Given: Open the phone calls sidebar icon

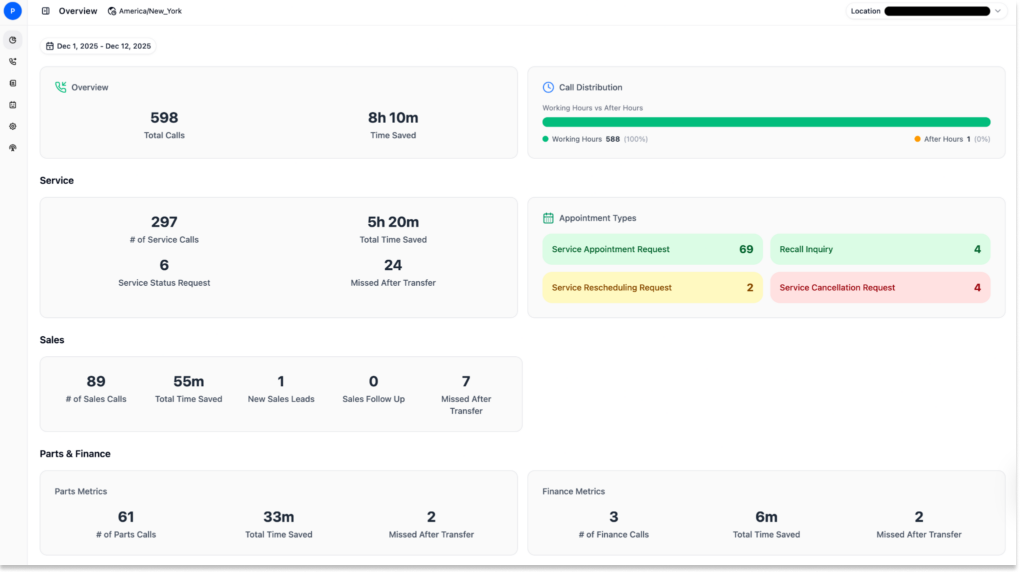Looking at the screenshot, I should pyautogui.click(x=13, y=61).
